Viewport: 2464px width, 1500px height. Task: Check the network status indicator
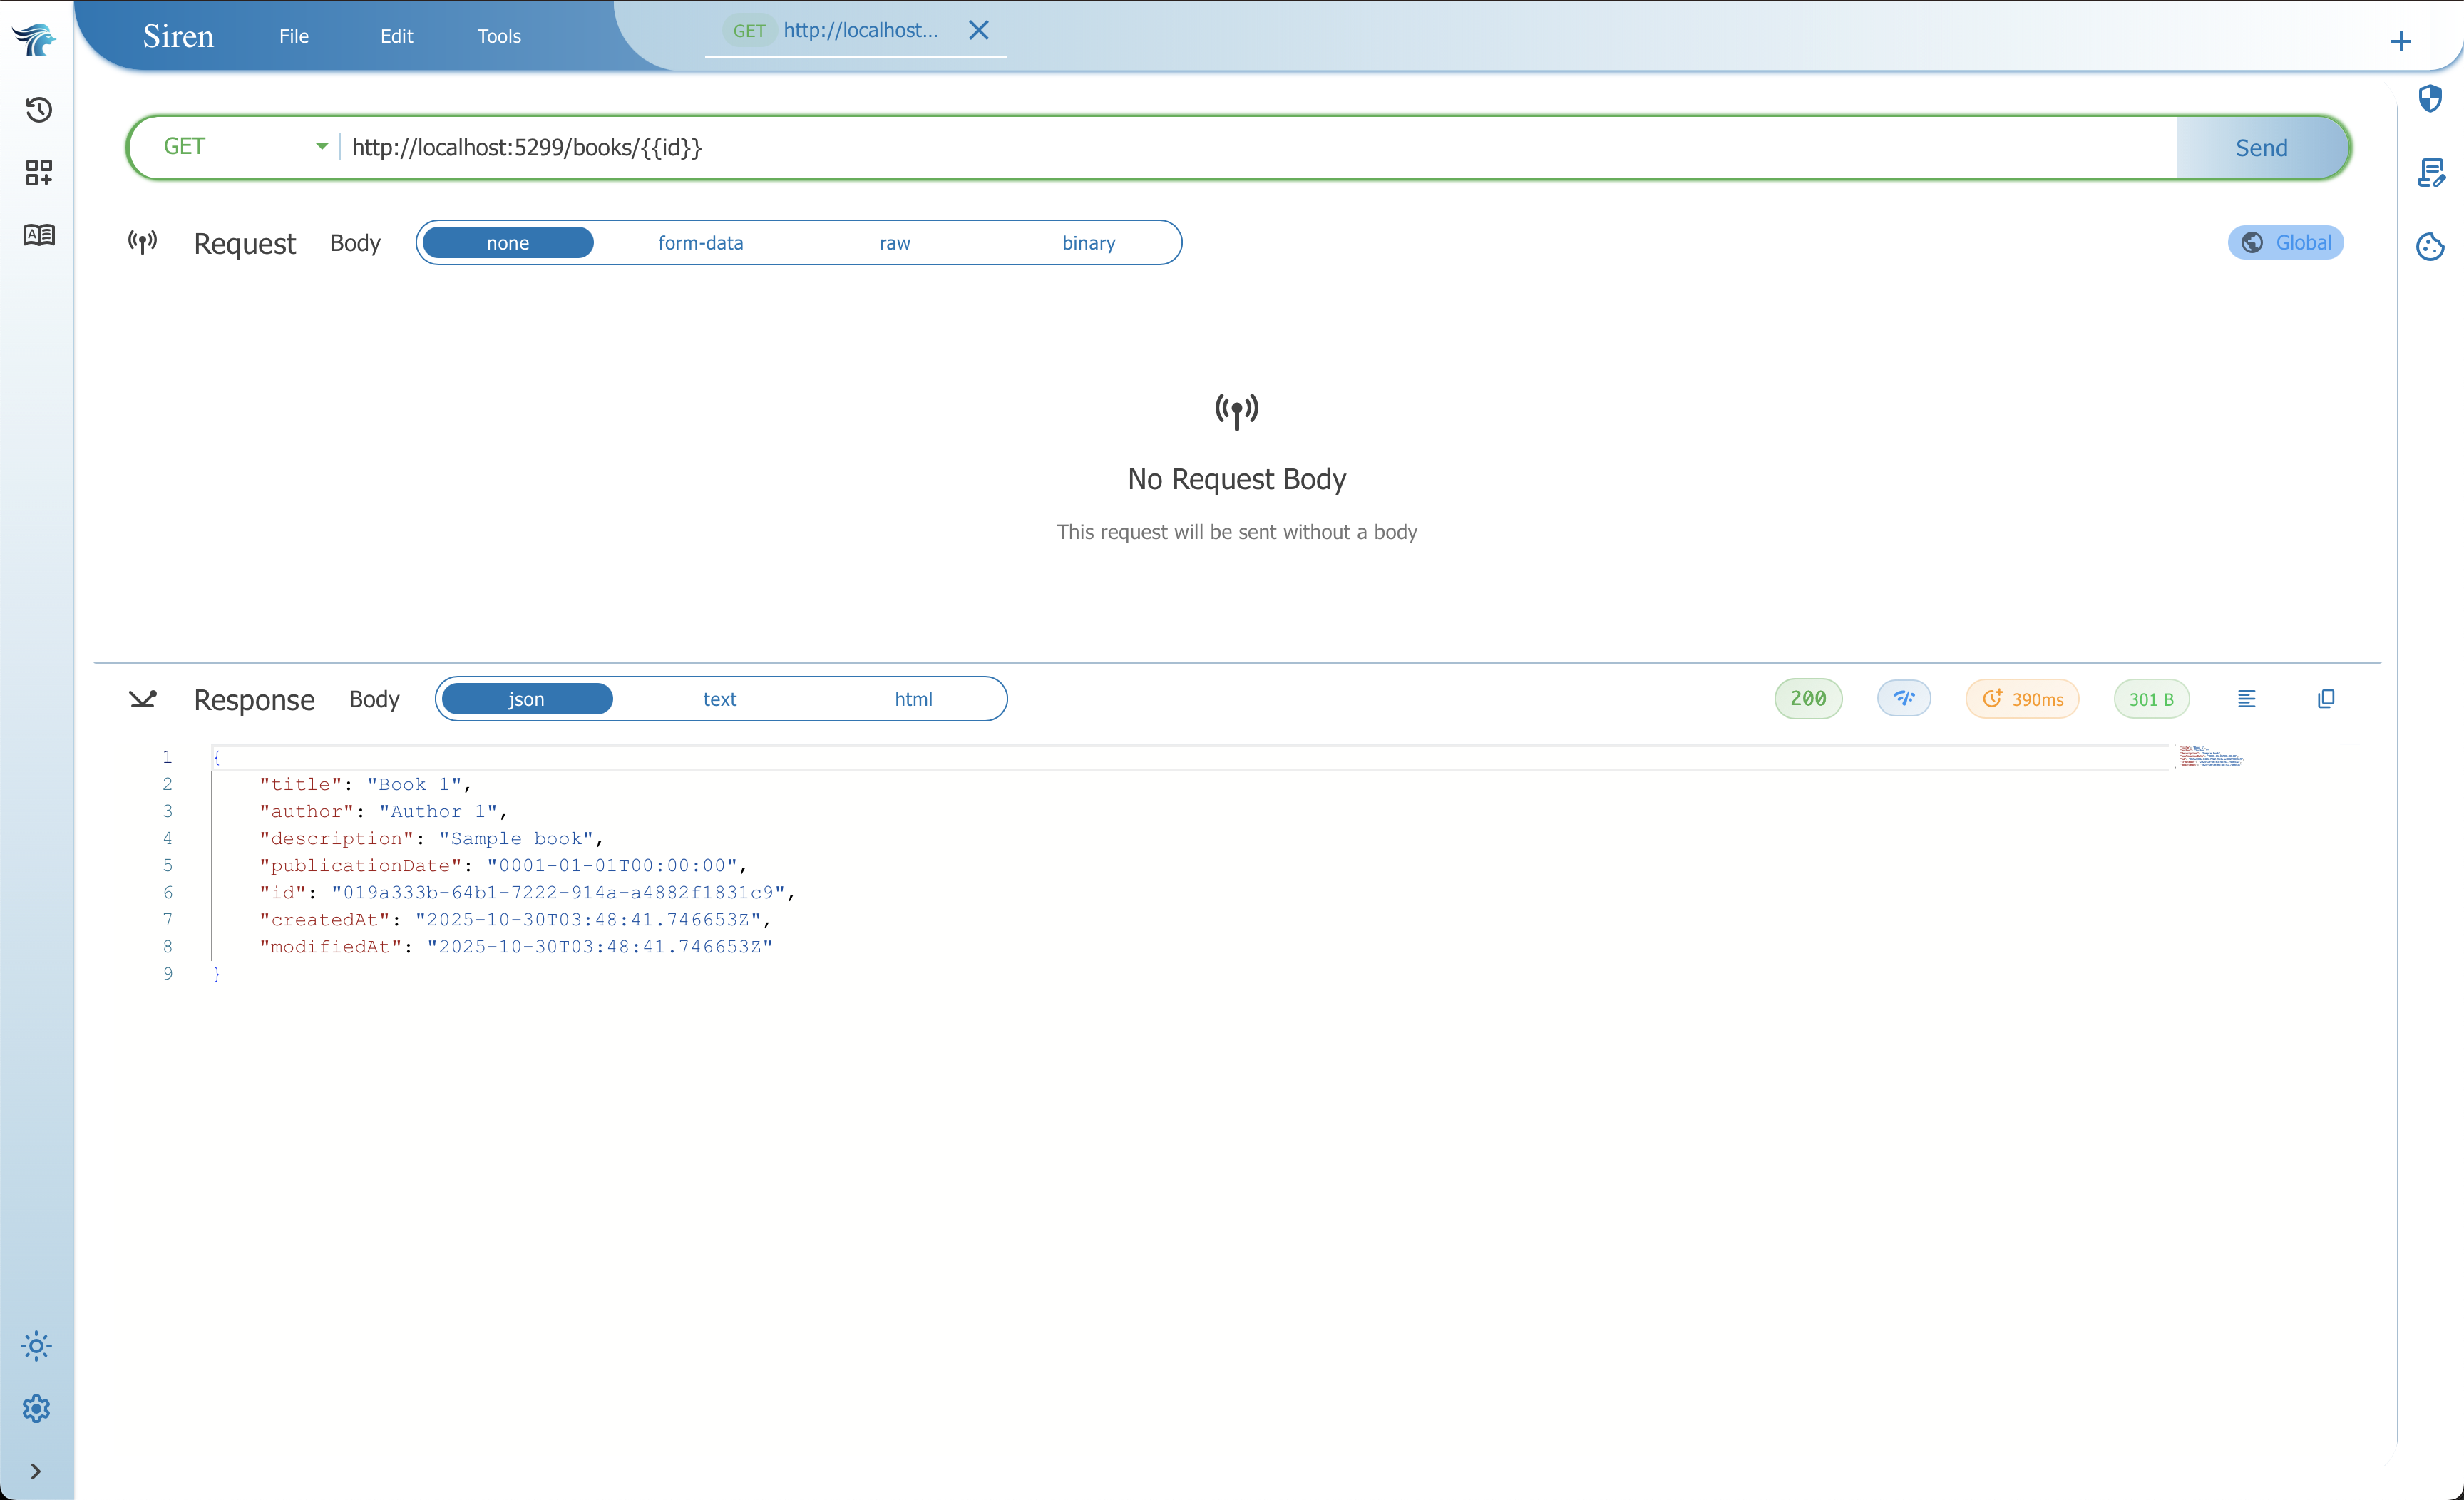(1903, 698)
